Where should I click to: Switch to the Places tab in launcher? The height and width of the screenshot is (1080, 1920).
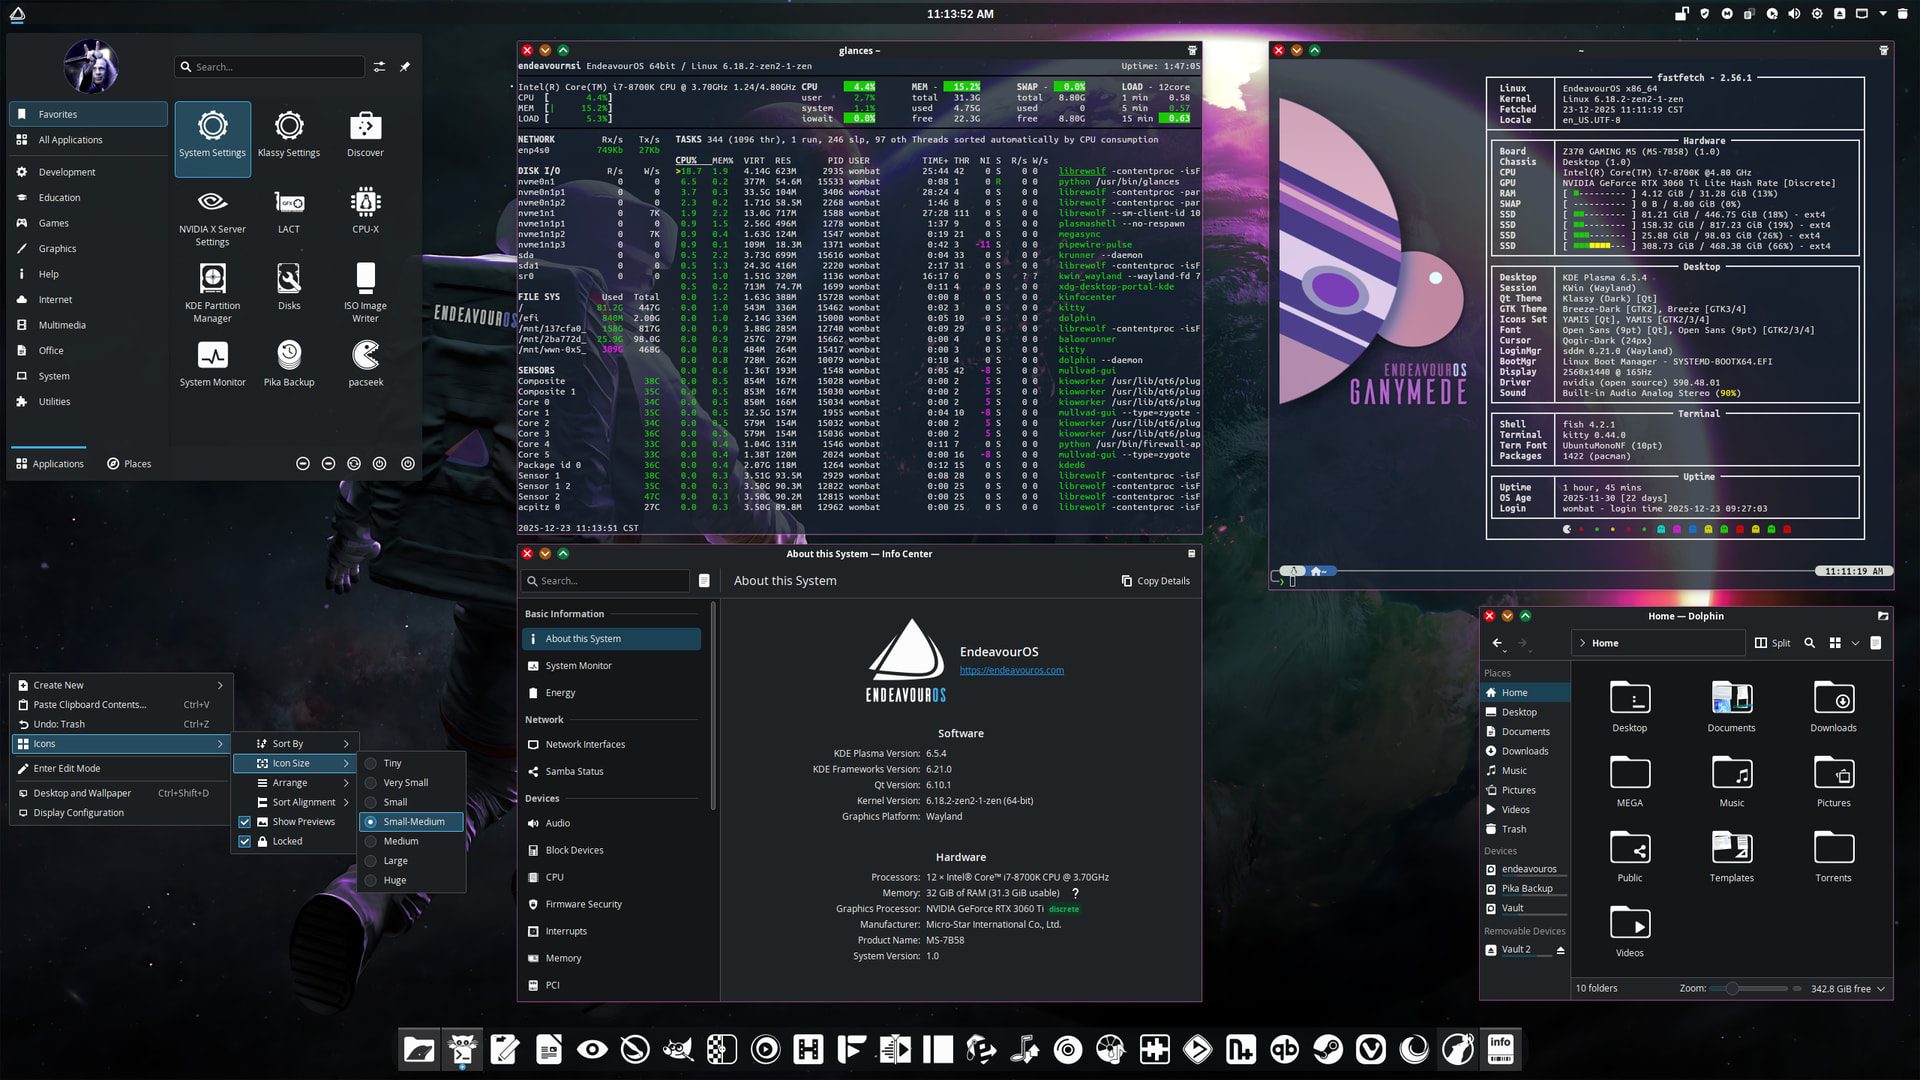click(129, 464)
